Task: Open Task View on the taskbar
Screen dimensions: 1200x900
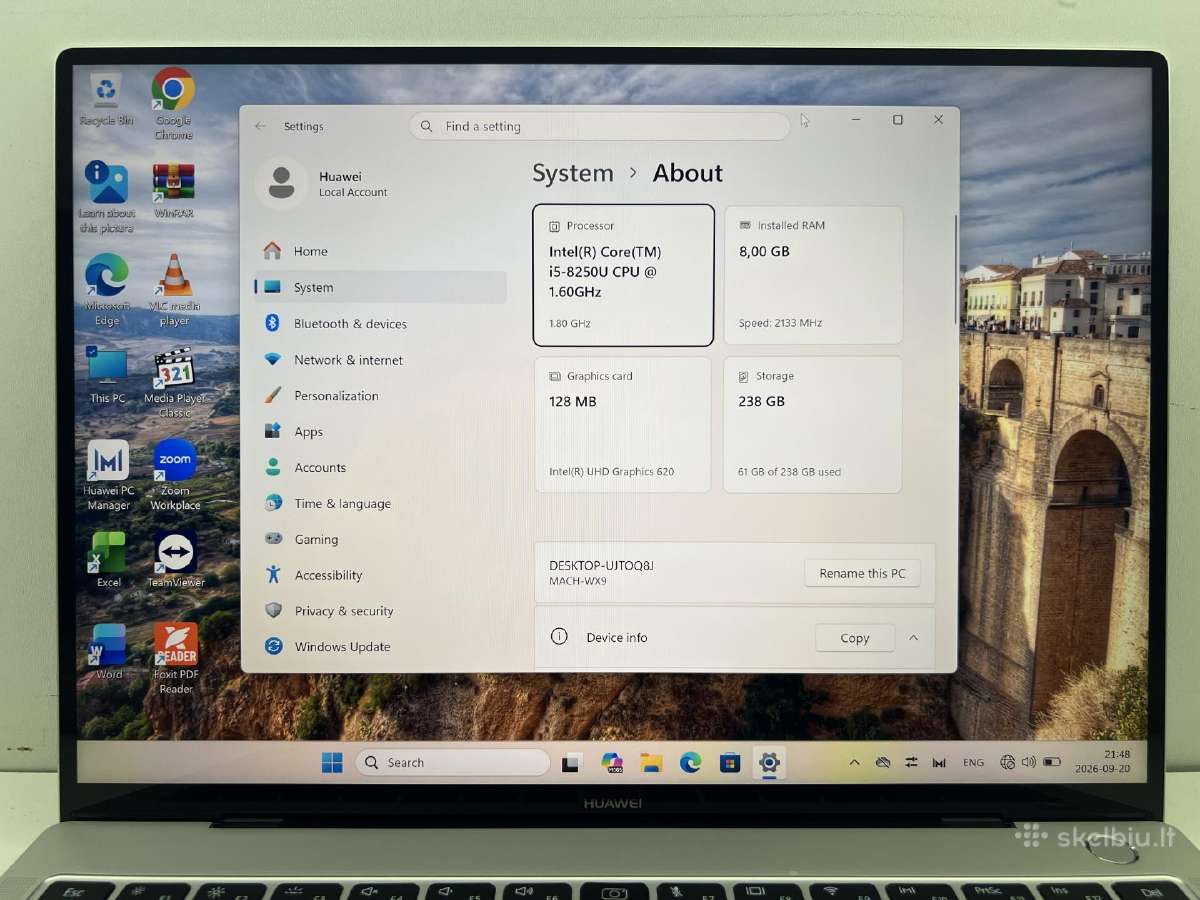Action: point(571,763)
